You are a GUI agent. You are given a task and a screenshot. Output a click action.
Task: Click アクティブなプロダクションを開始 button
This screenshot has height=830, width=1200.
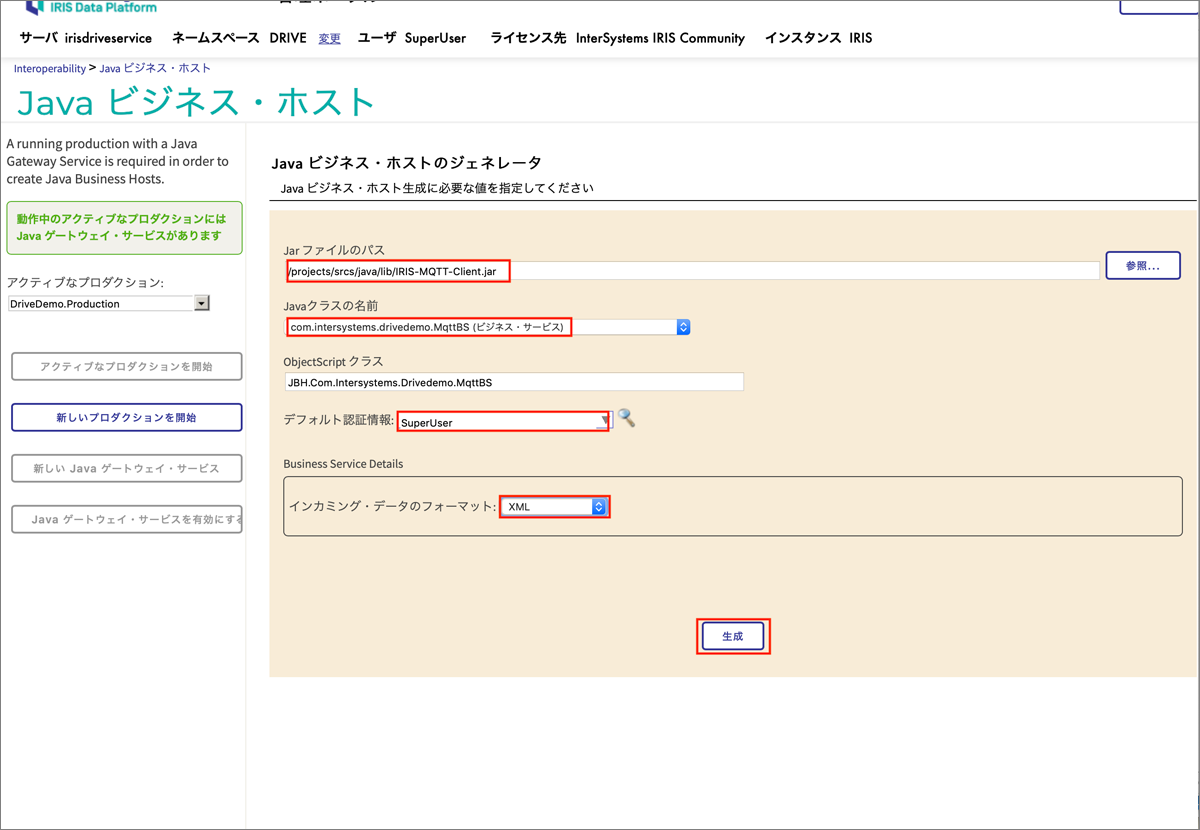(x=127, y=366)
